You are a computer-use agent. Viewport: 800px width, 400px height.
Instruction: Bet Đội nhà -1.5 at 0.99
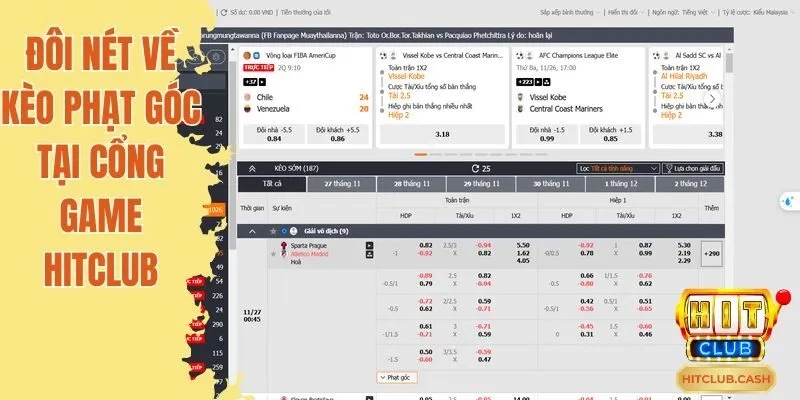(x=547, y=134)
